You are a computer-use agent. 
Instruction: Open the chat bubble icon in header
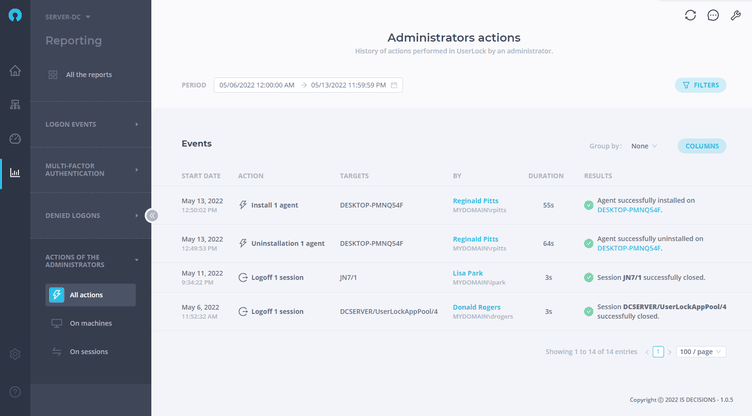(713, 15)
